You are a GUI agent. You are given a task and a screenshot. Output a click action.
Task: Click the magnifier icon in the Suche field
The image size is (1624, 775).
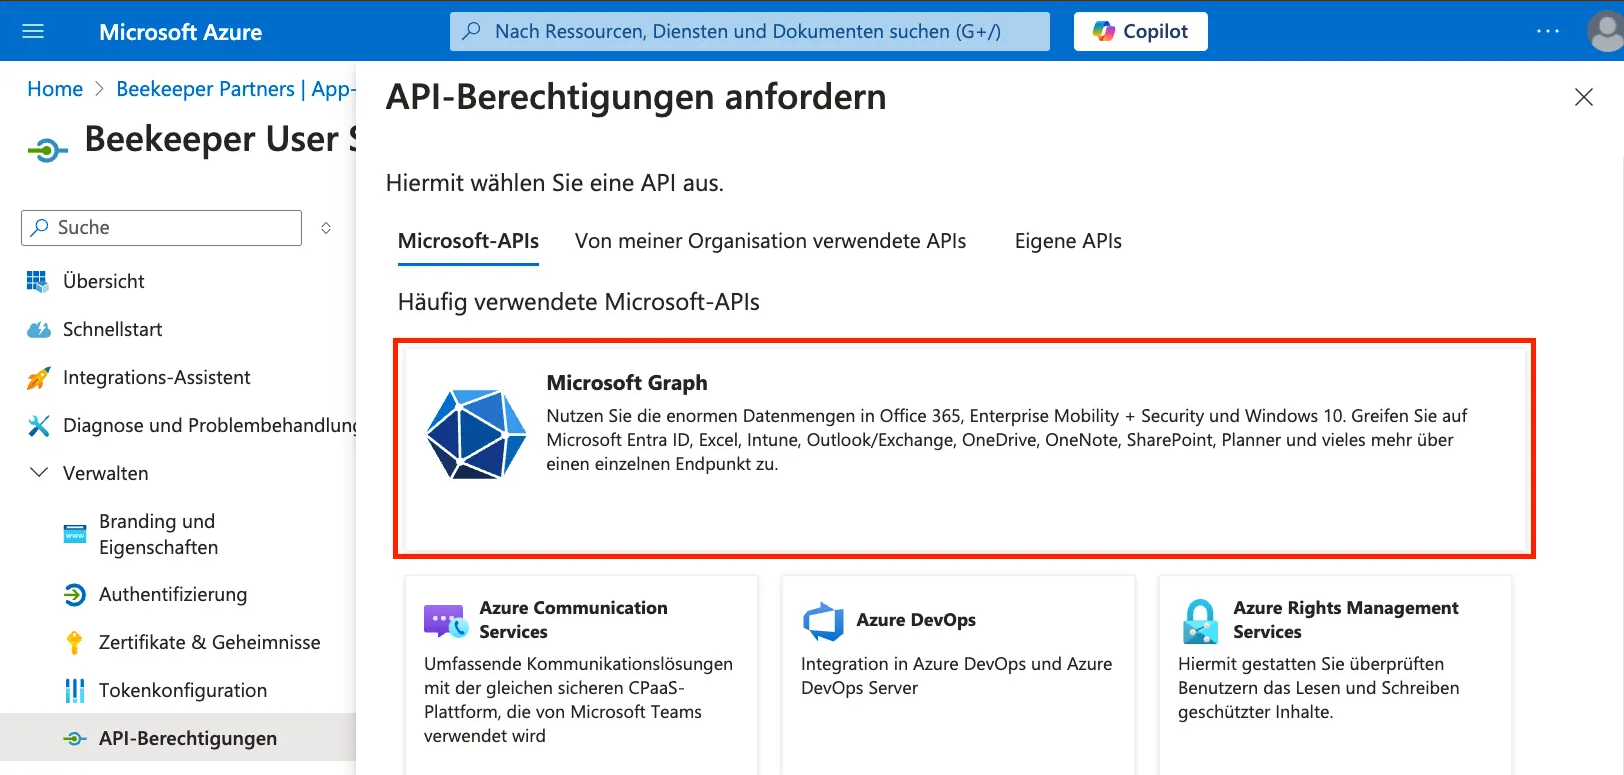39,228
